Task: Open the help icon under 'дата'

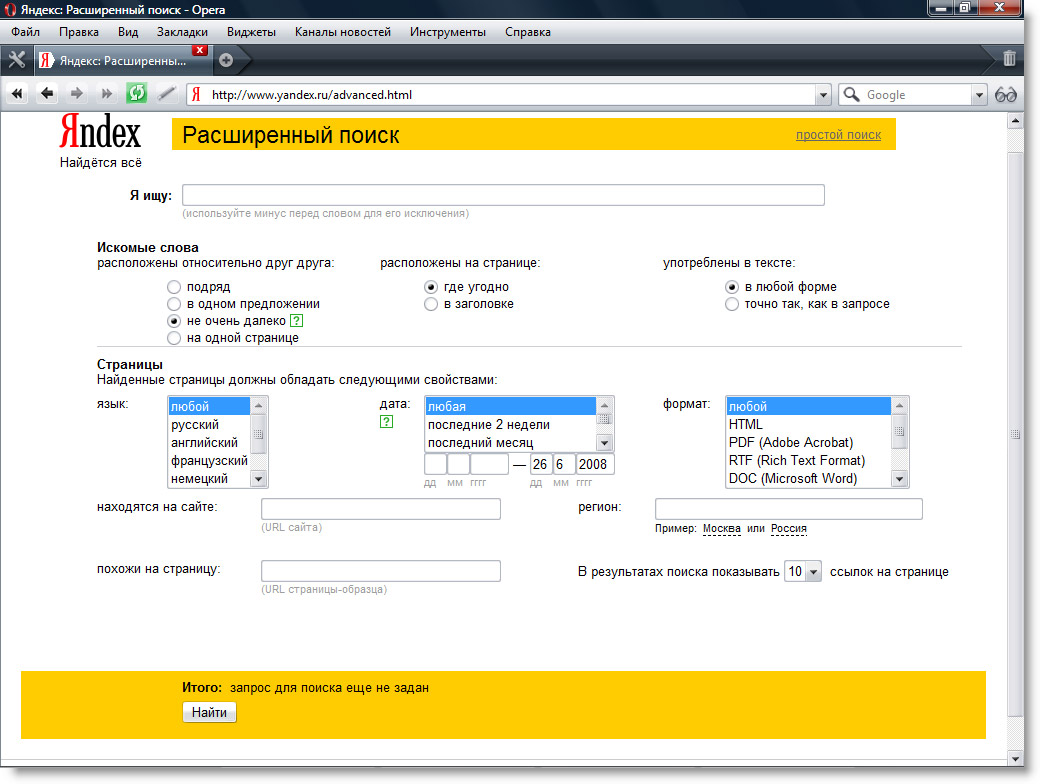Action: (x=386, y=422)
